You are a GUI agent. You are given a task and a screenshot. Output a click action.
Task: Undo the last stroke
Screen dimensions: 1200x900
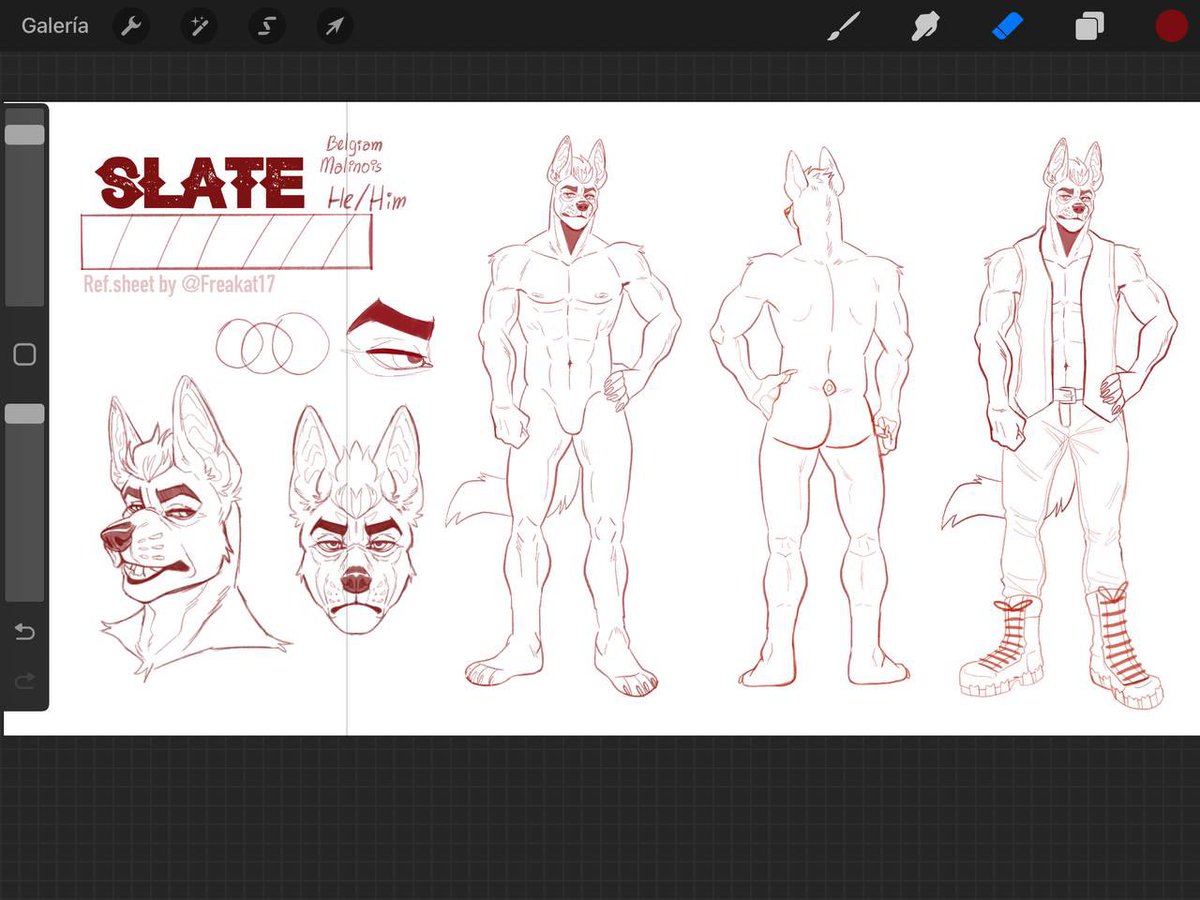pos(25,632)
